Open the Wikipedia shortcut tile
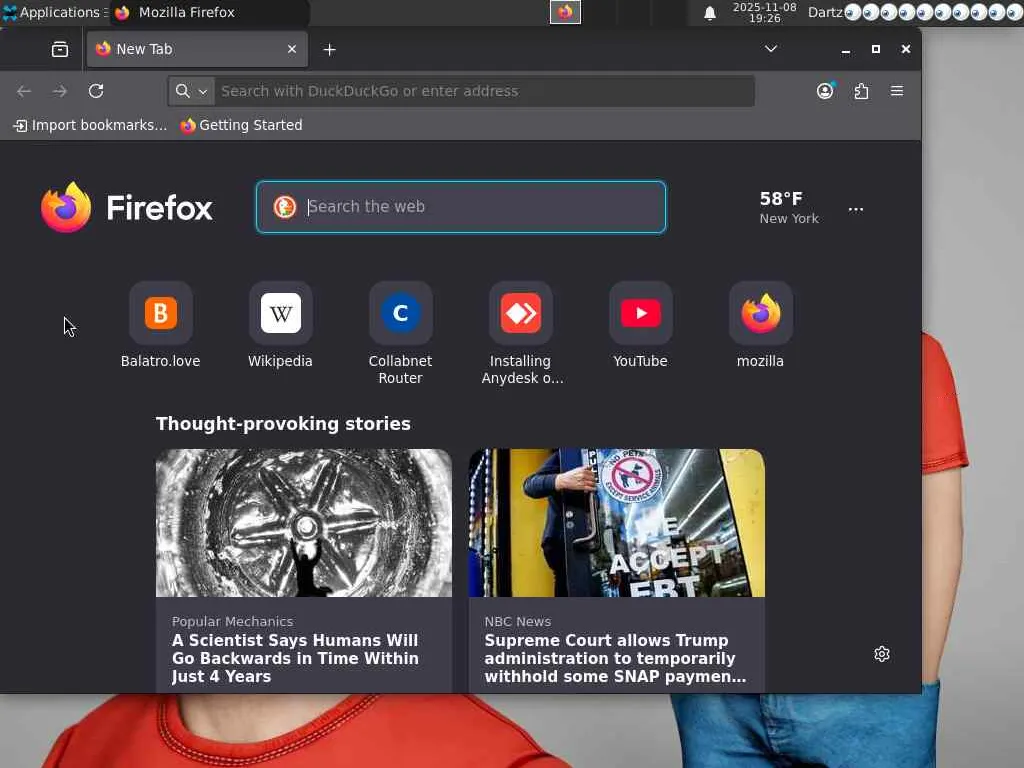The height and width of the screenshot is (768, 1024). point(280,325)
